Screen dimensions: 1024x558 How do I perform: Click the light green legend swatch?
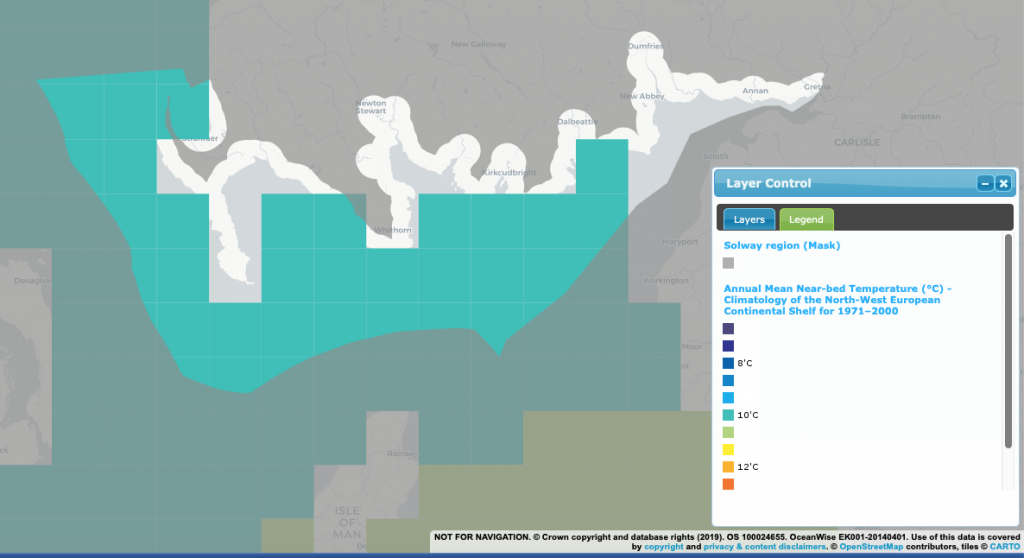(x=728, y=432)
